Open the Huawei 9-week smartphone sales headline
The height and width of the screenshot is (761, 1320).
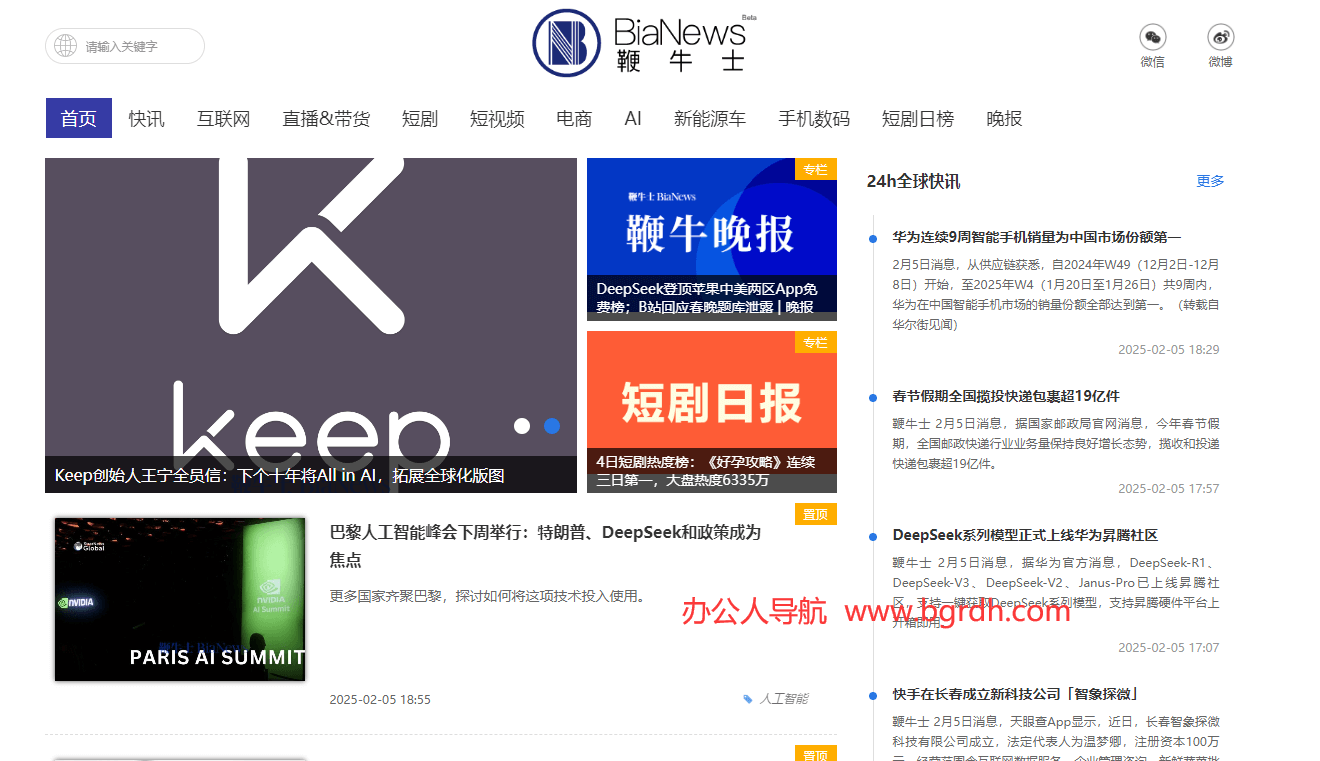(x=1036, y=237)
